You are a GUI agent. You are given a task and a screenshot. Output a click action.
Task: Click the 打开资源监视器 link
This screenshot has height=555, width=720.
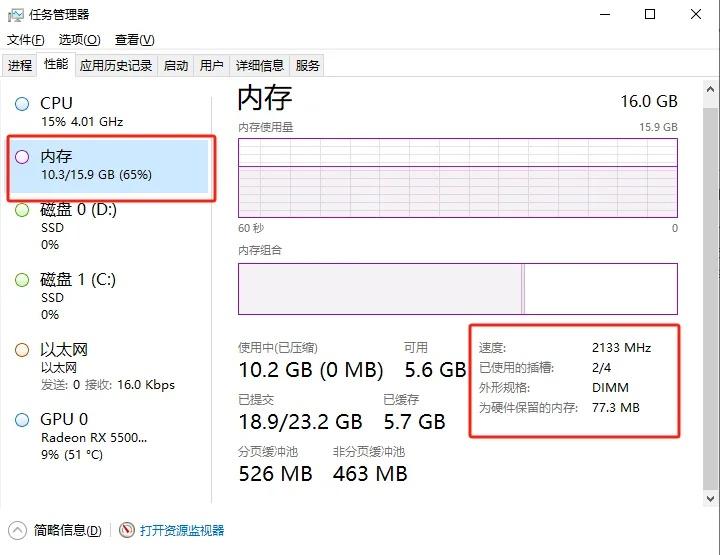[182, 530]
